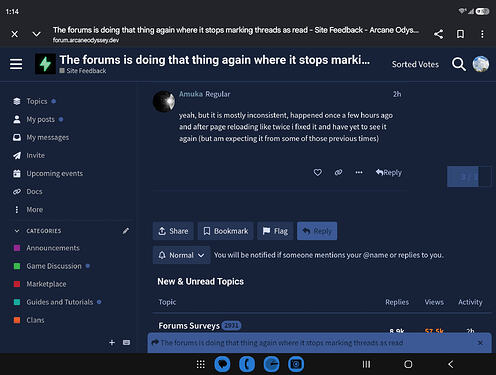Open My posts in sidebar
Viewport: 496px width, 375px height.
pyautogui.click(x=40, y=119)
